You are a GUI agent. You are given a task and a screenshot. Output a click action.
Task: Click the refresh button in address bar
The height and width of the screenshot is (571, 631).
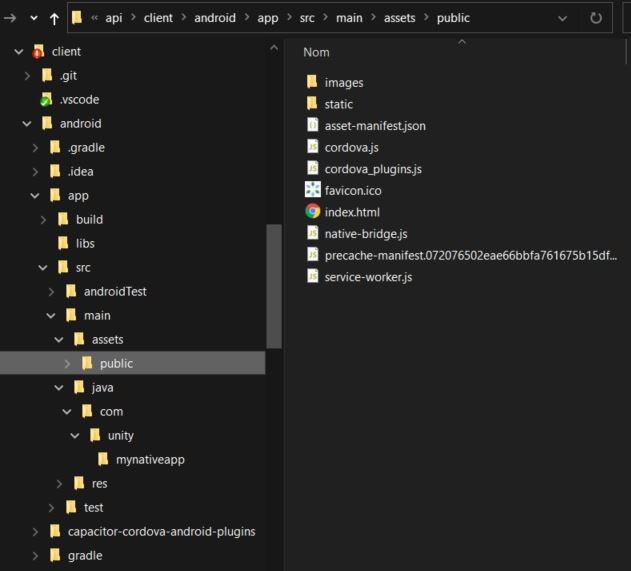pyautogui.click(x=596, y=18)
